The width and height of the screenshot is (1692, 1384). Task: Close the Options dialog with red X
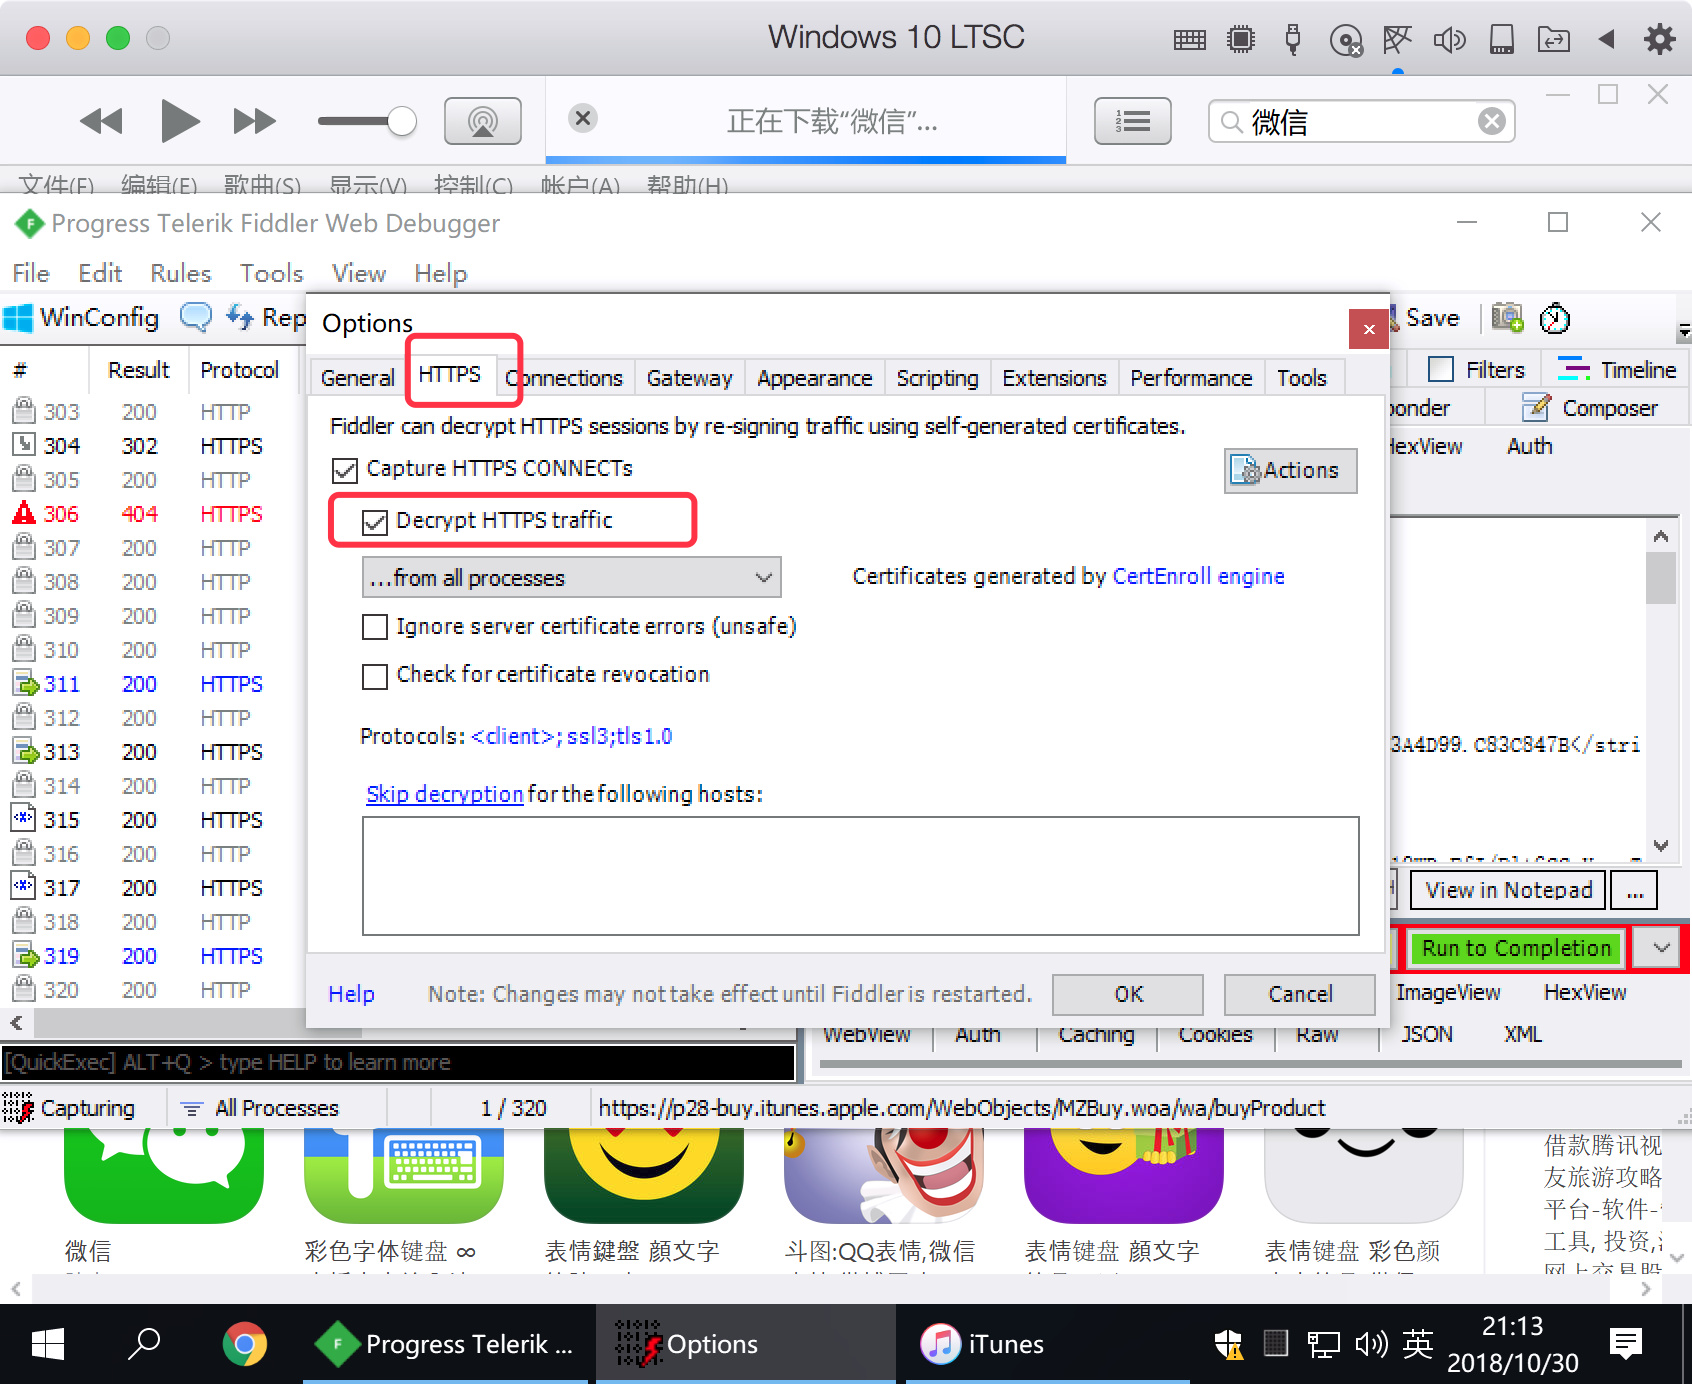(1368, 329)
